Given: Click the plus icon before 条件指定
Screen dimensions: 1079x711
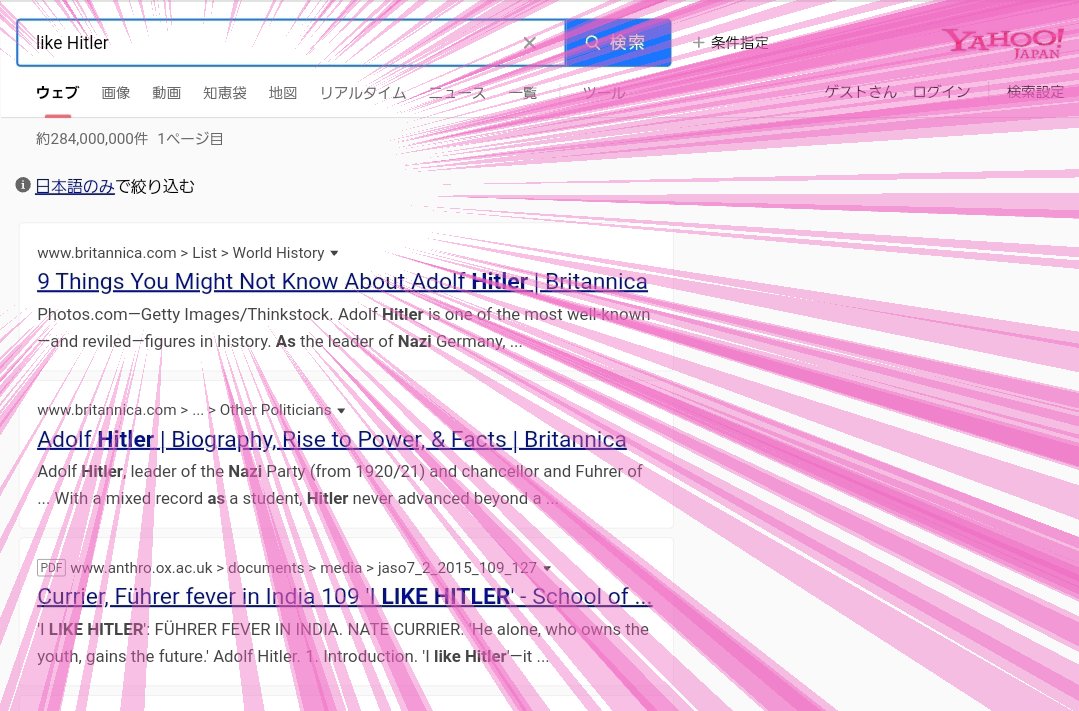Looking at the screenshot, I should coord(698,43).
